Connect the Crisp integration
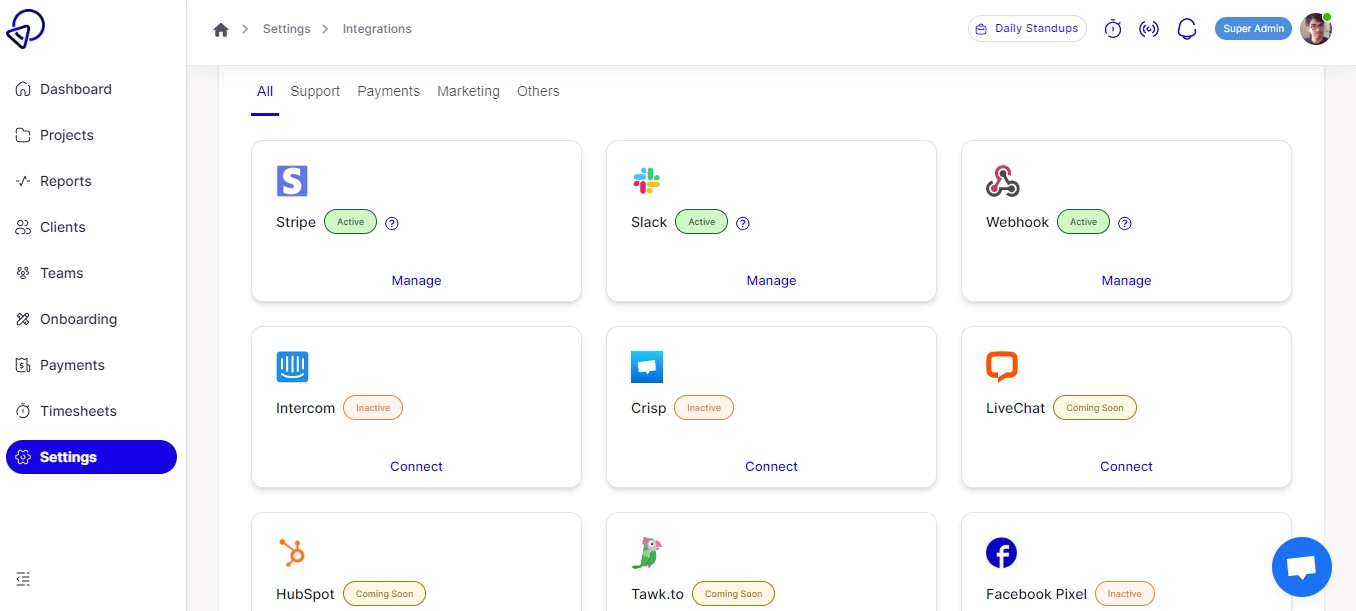 (x=771, y=467)
